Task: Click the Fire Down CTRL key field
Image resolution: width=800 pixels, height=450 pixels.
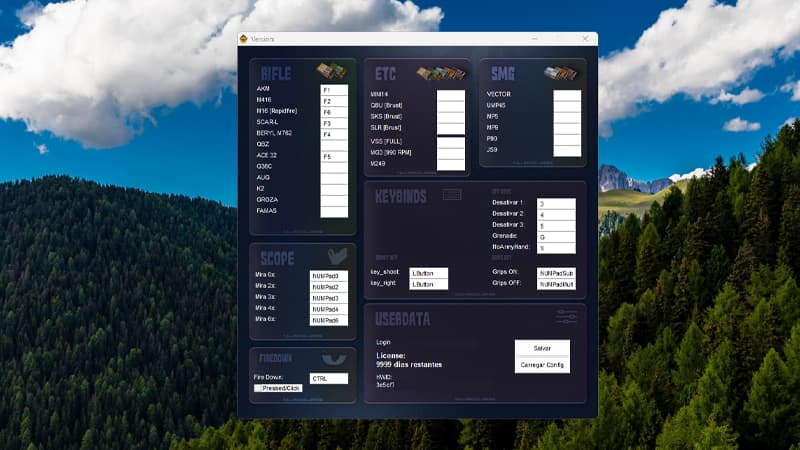Action: pos(328,378)
